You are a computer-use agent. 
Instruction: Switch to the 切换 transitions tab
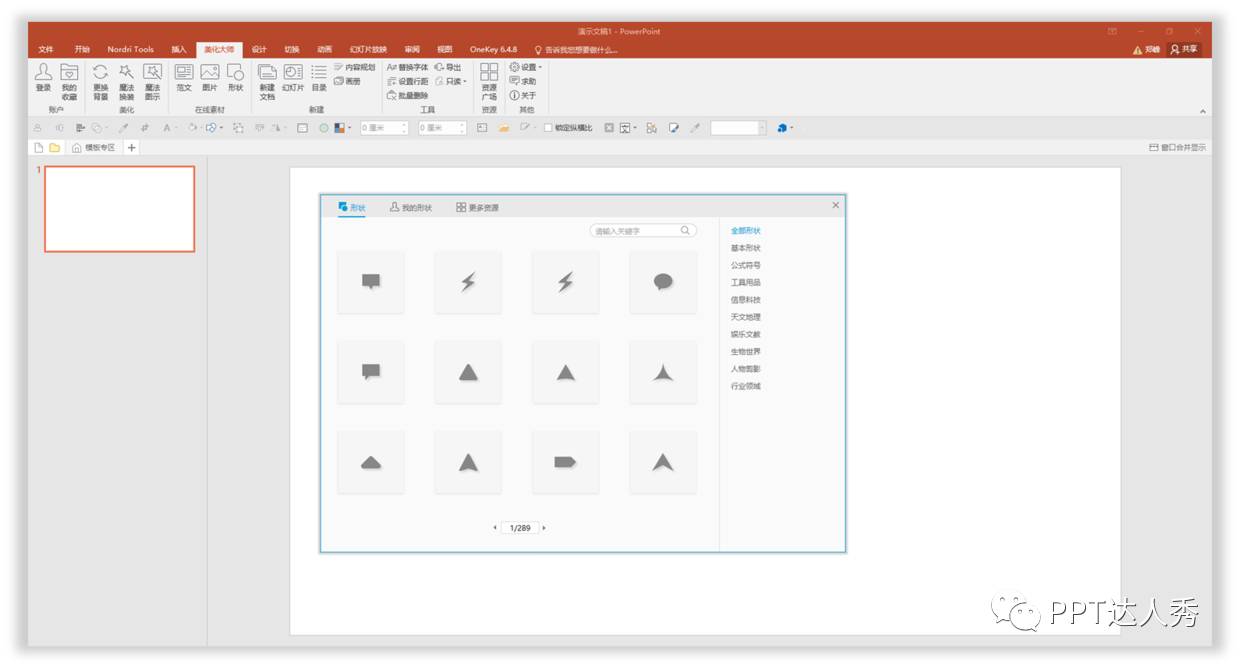click(291, 49)
